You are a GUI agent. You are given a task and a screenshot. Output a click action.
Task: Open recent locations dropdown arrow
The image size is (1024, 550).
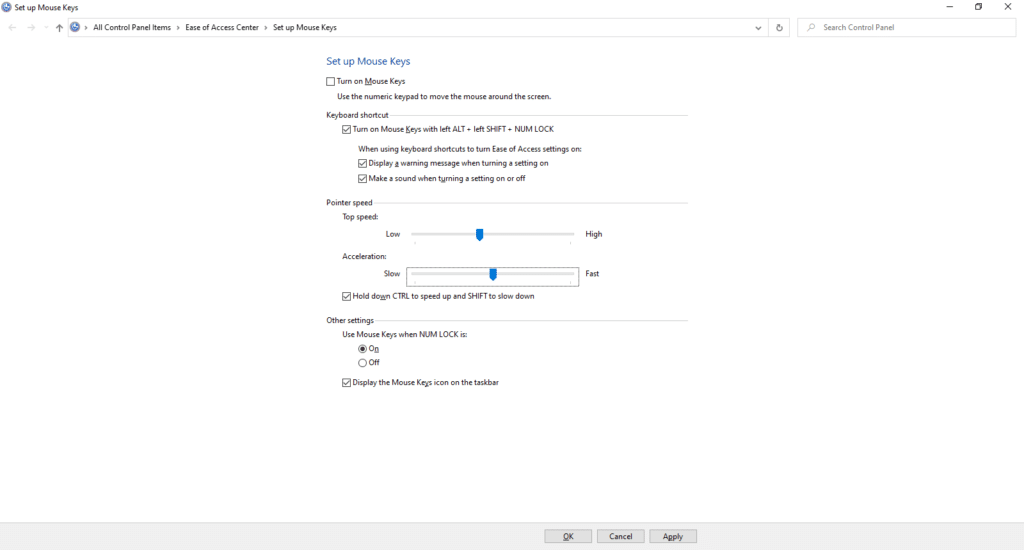pos(46,27)
